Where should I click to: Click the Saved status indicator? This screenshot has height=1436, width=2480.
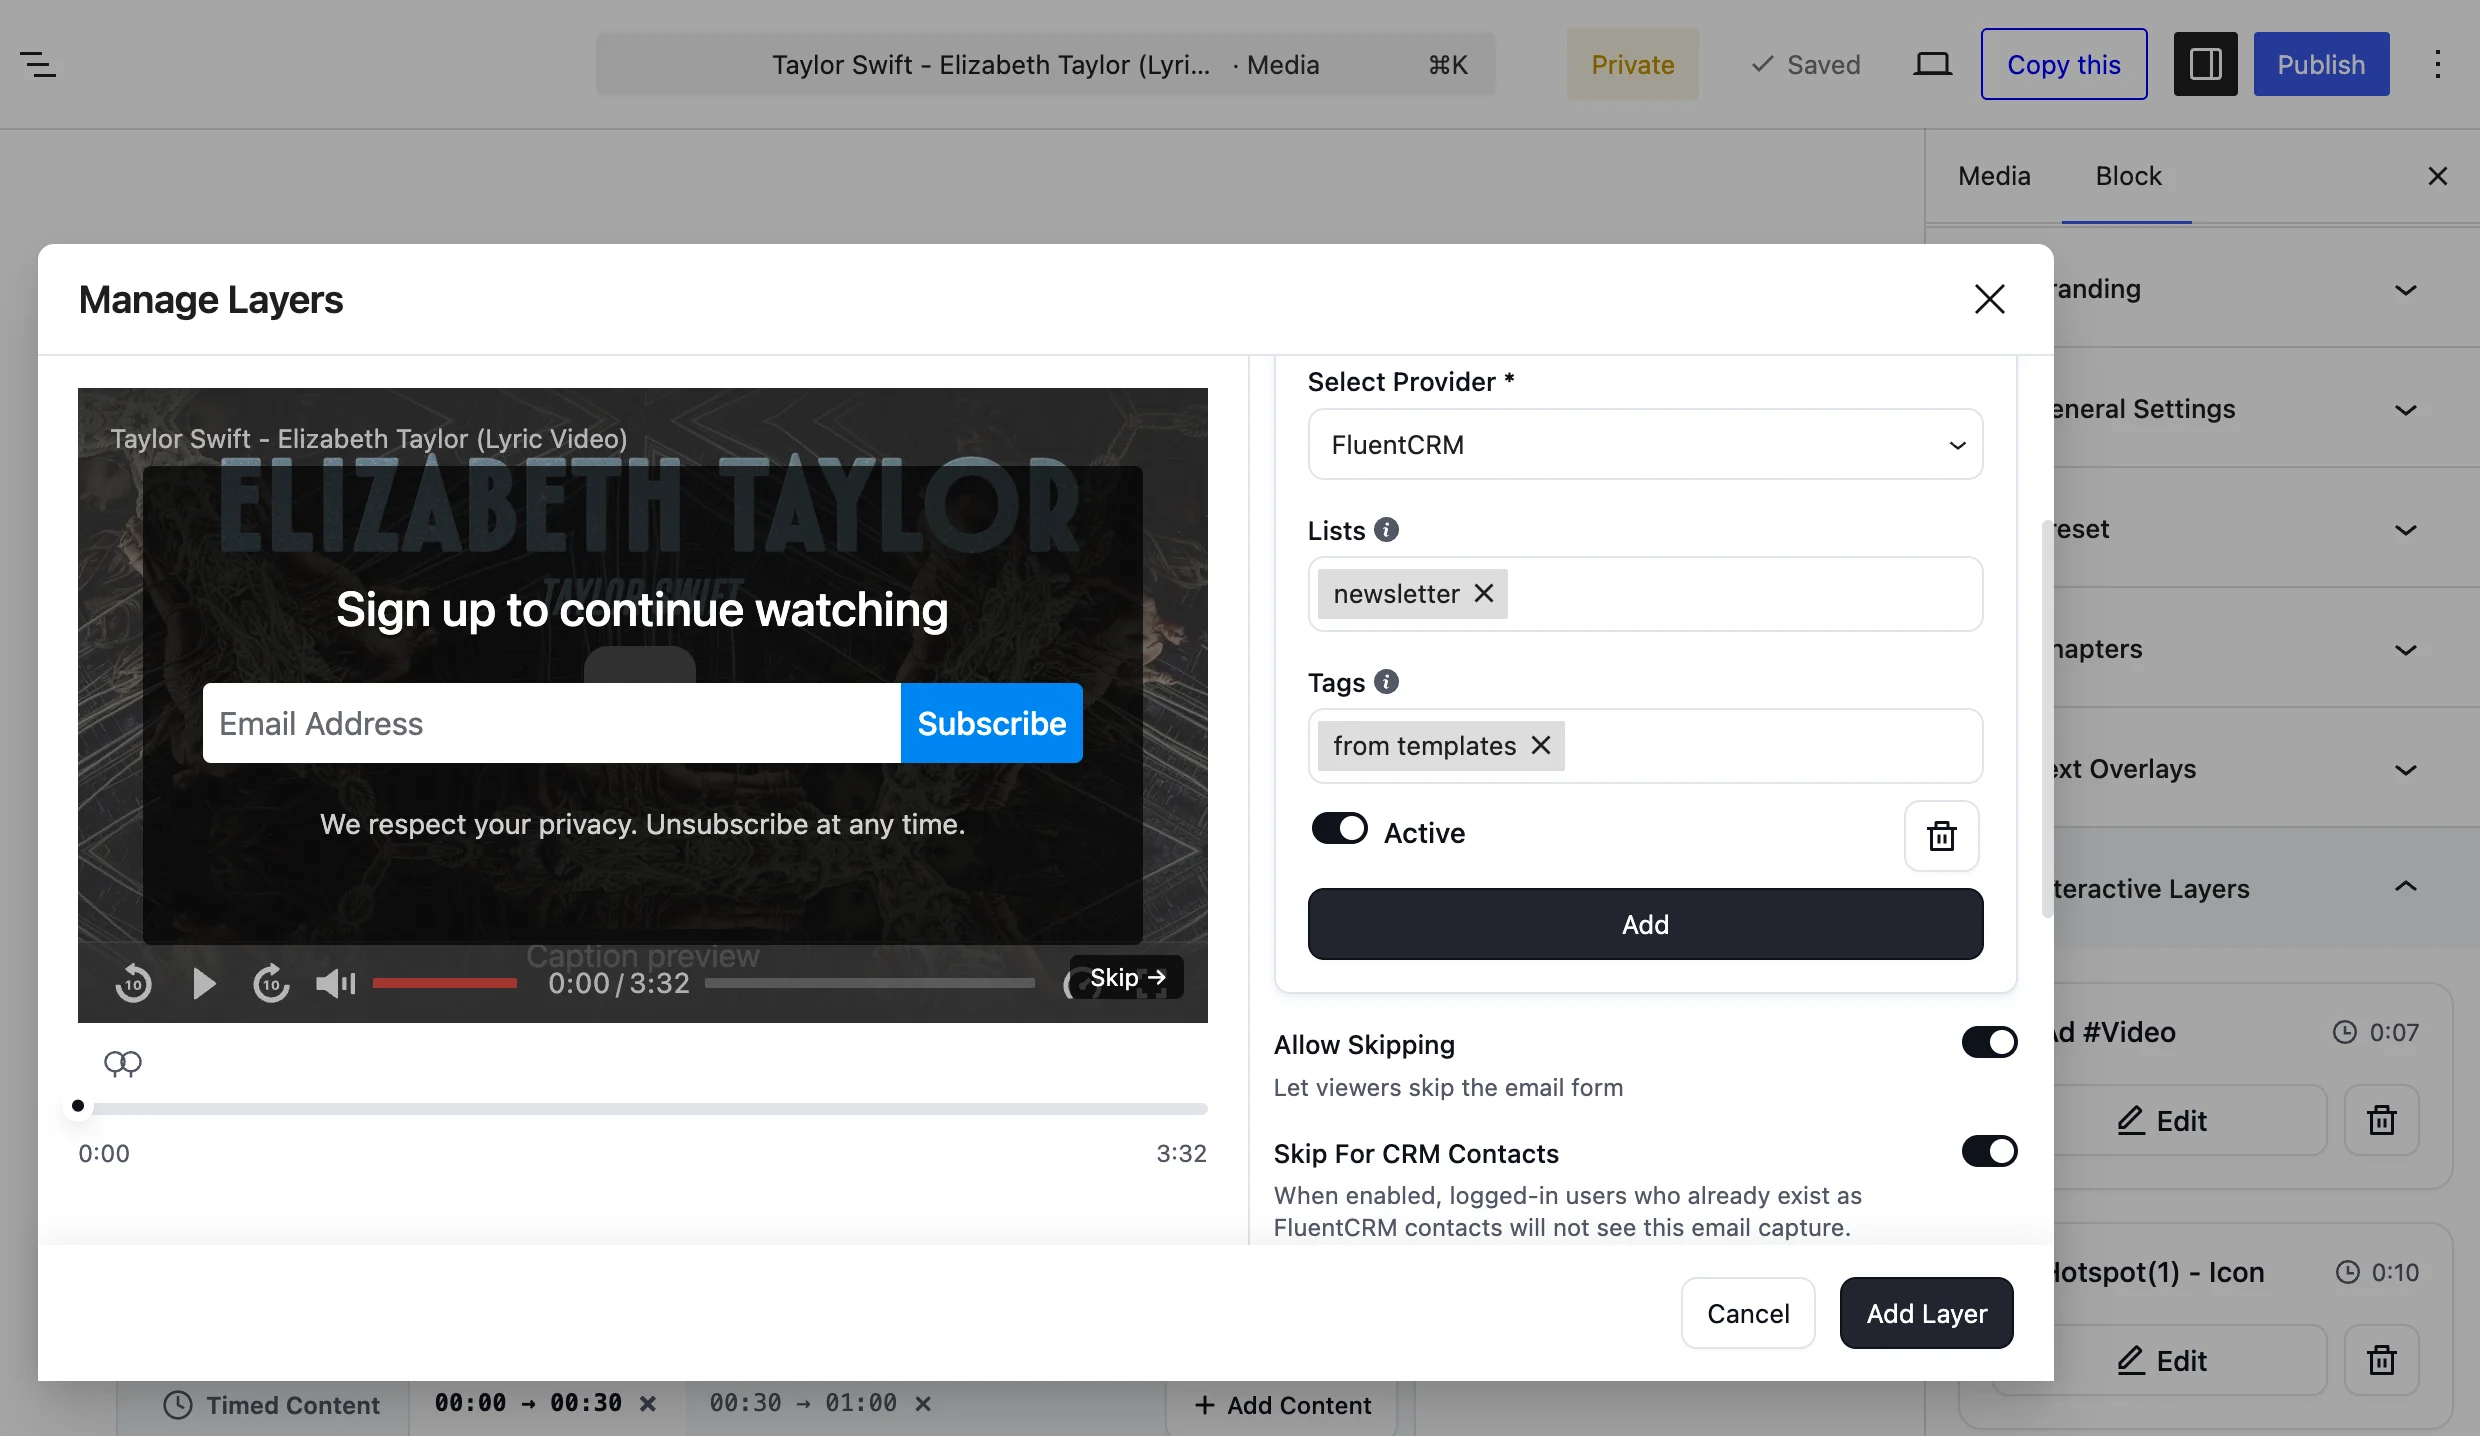click(1806, 65)
